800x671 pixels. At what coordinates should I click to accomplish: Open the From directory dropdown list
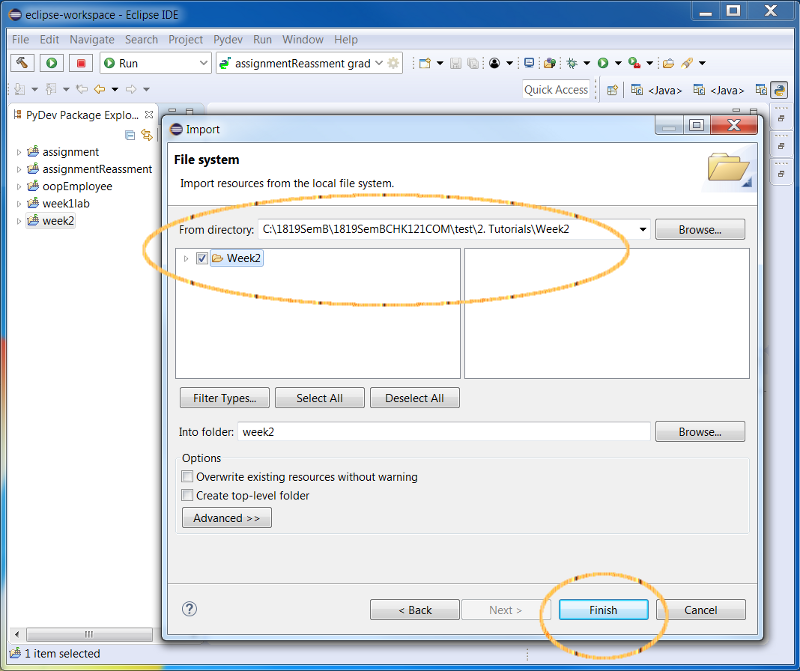tap(642, 229)
